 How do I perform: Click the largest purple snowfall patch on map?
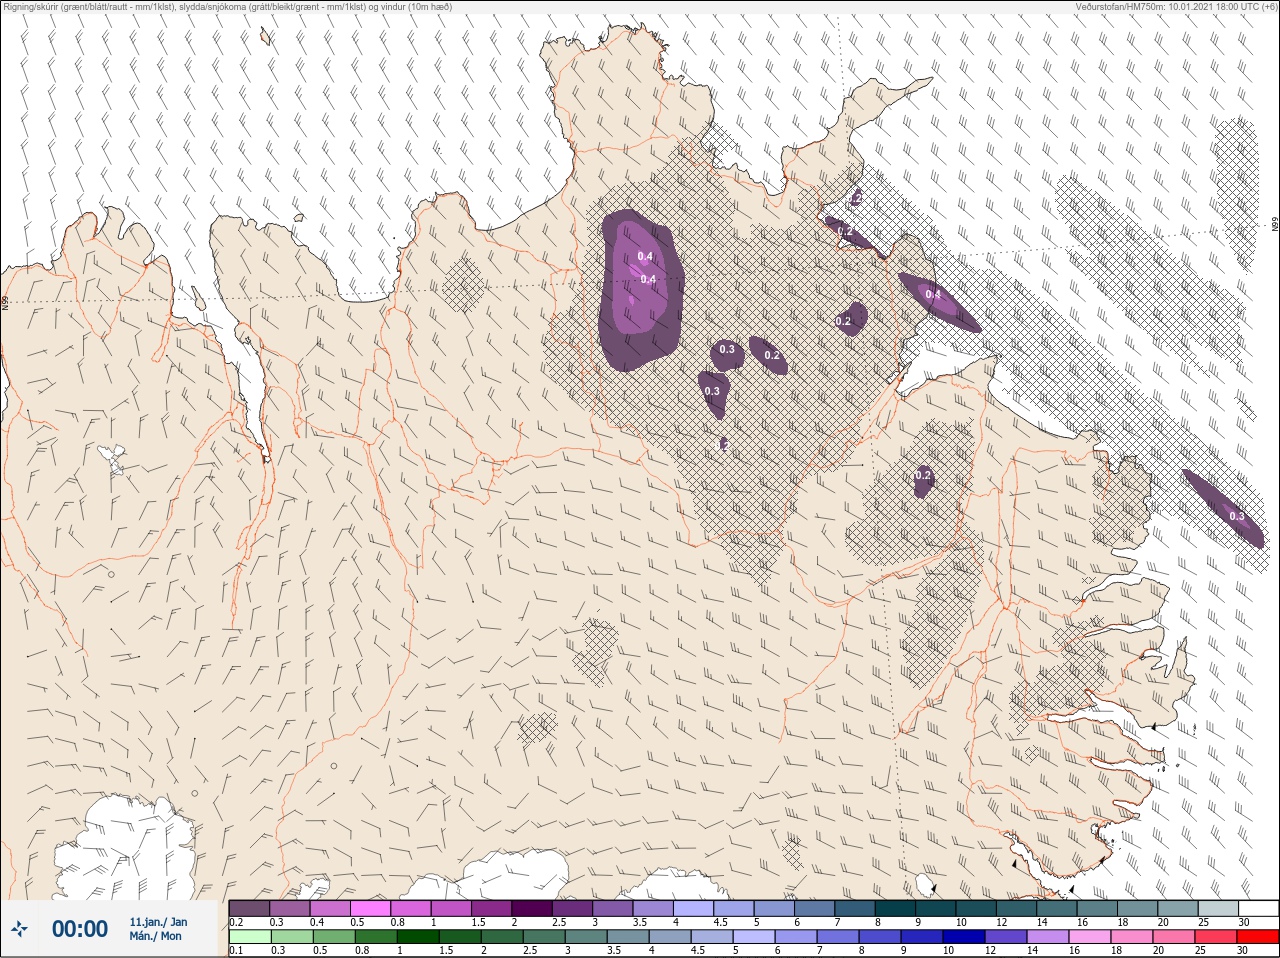[641, 290]
